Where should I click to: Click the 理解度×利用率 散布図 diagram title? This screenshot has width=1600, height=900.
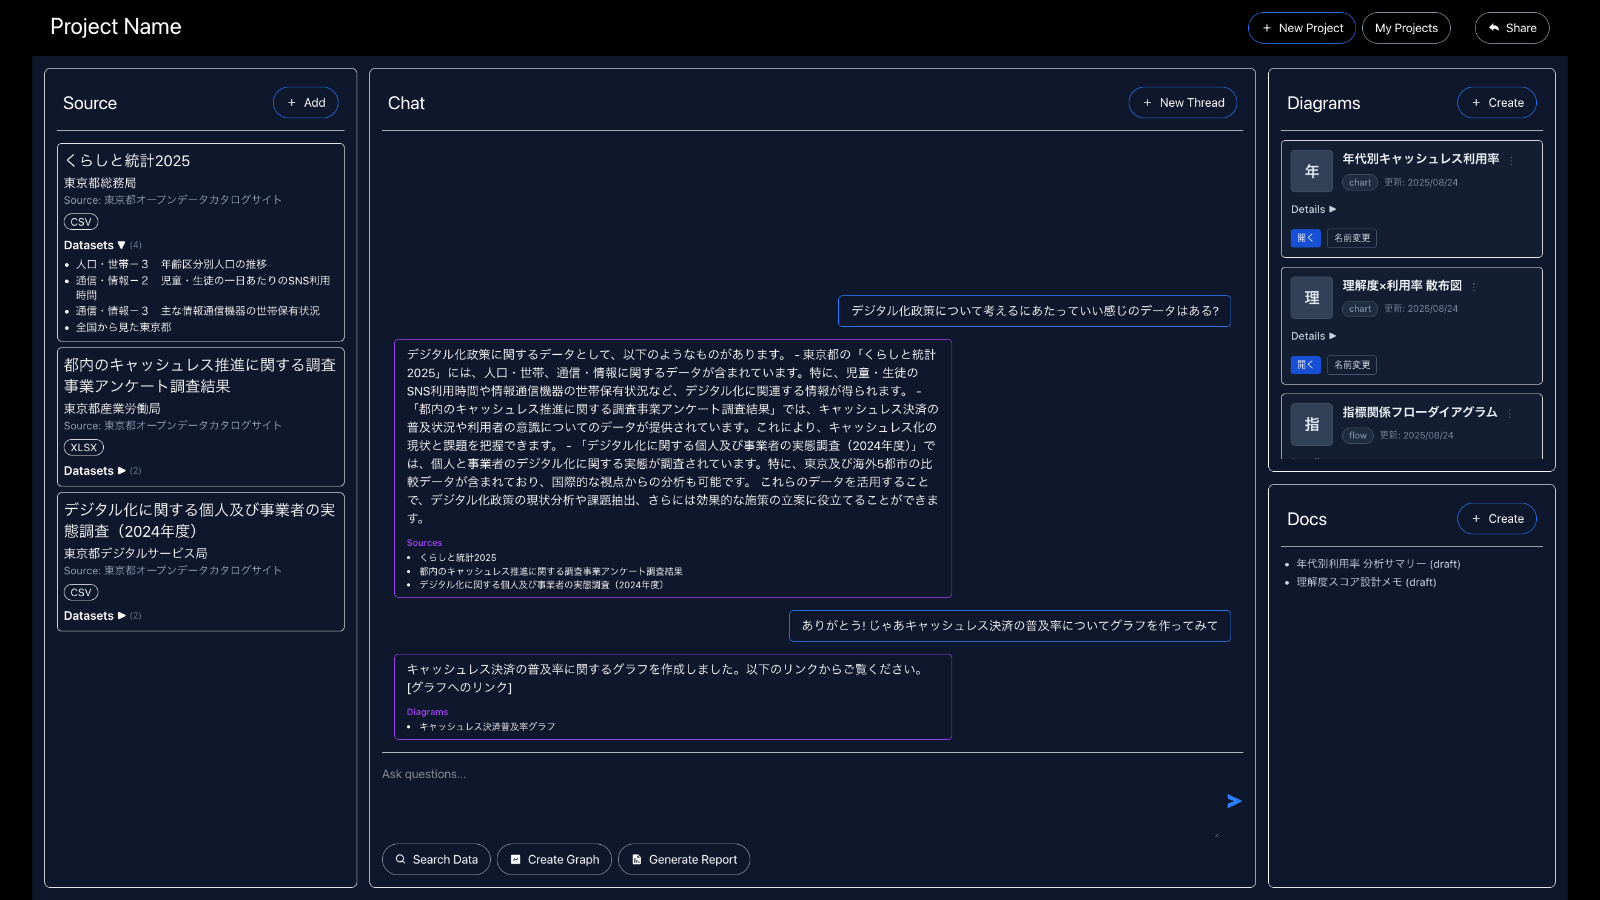(1402, 286)
